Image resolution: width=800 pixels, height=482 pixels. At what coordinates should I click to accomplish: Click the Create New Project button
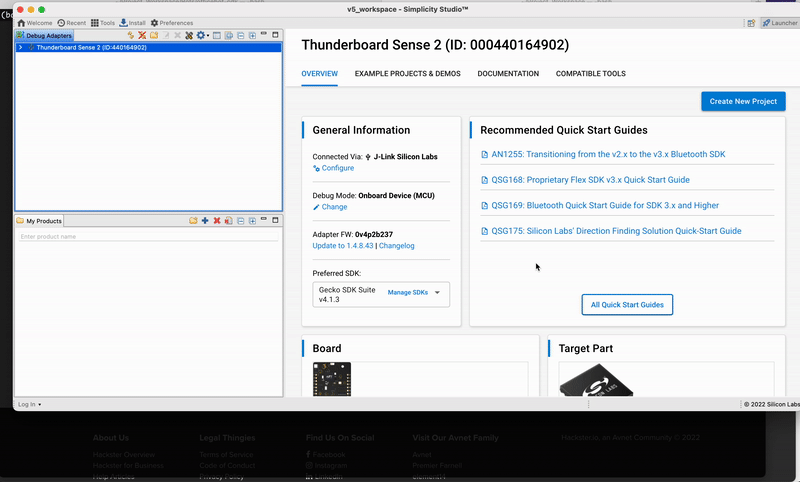[x=743, y=102]
